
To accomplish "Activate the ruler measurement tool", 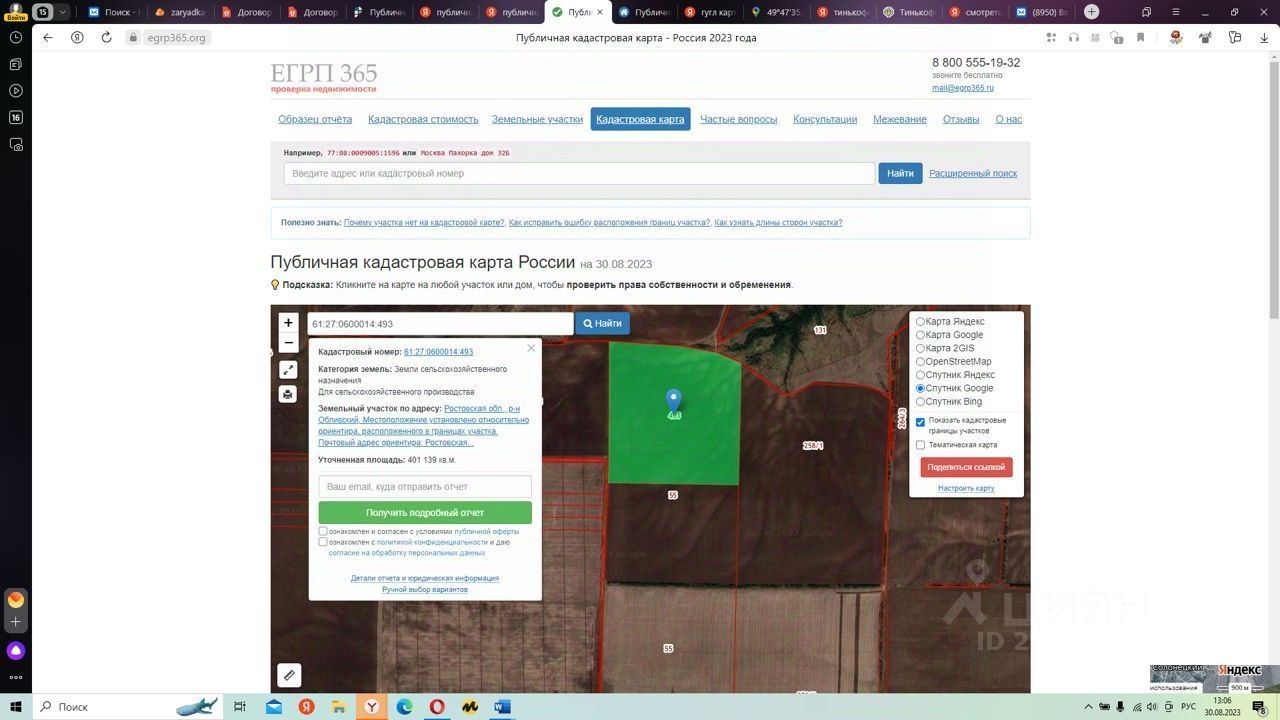I will (x=289, y=675).
